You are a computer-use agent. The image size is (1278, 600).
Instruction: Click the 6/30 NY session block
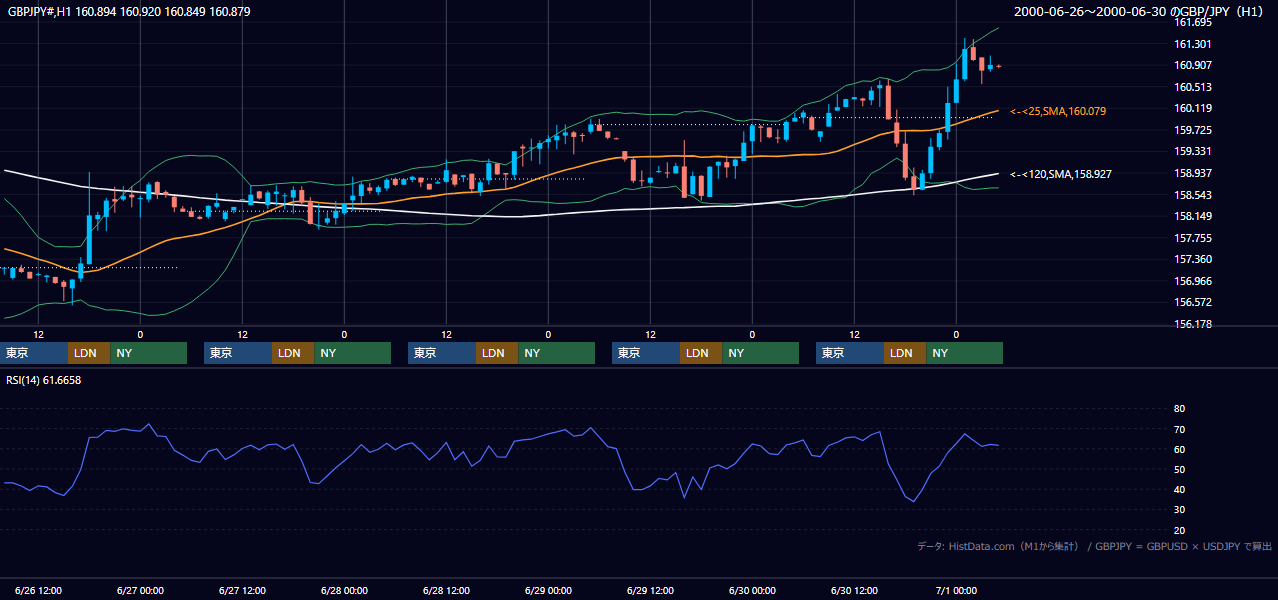pyautogui.click(x=965, y=353)
